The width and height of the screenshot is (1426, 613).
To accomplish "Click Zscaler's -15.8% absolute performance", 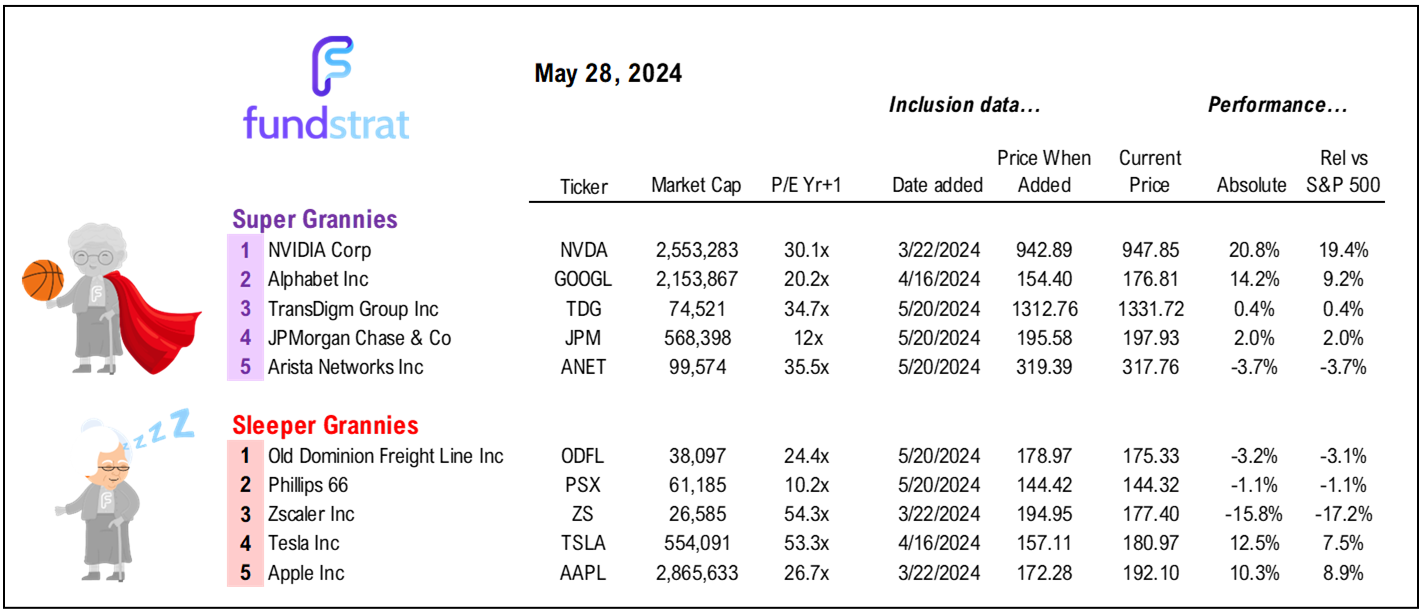I will coord(1254,515).
